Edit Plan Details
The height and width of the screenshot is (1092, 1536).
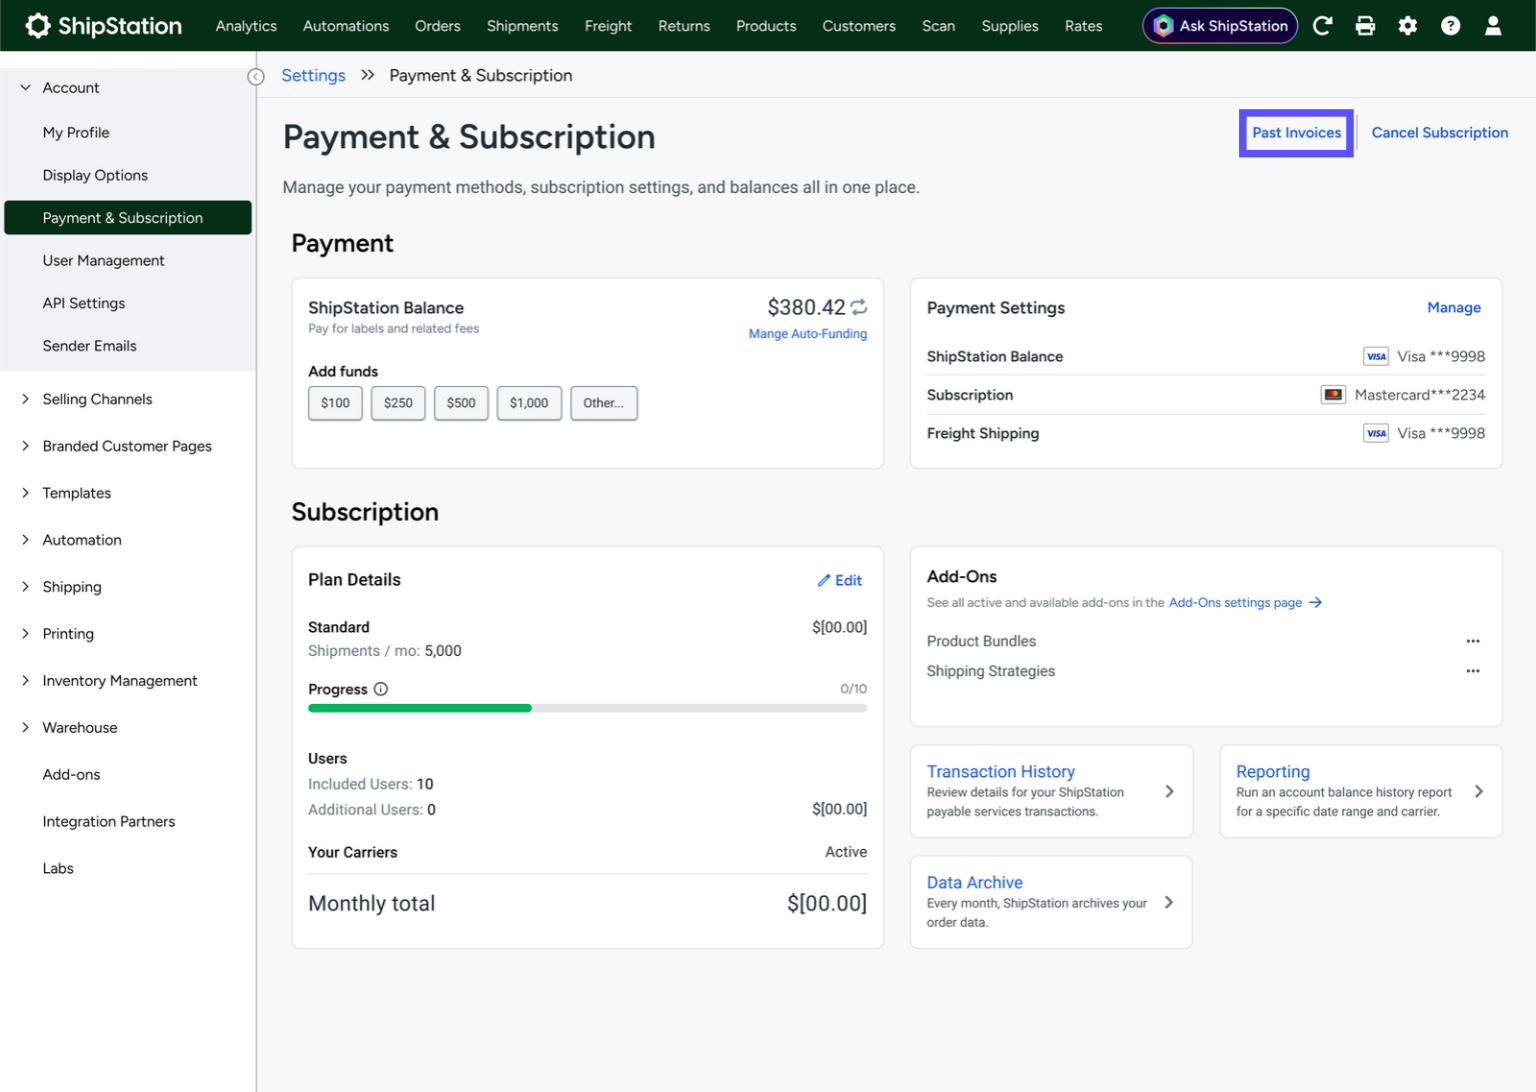(840, 580)
